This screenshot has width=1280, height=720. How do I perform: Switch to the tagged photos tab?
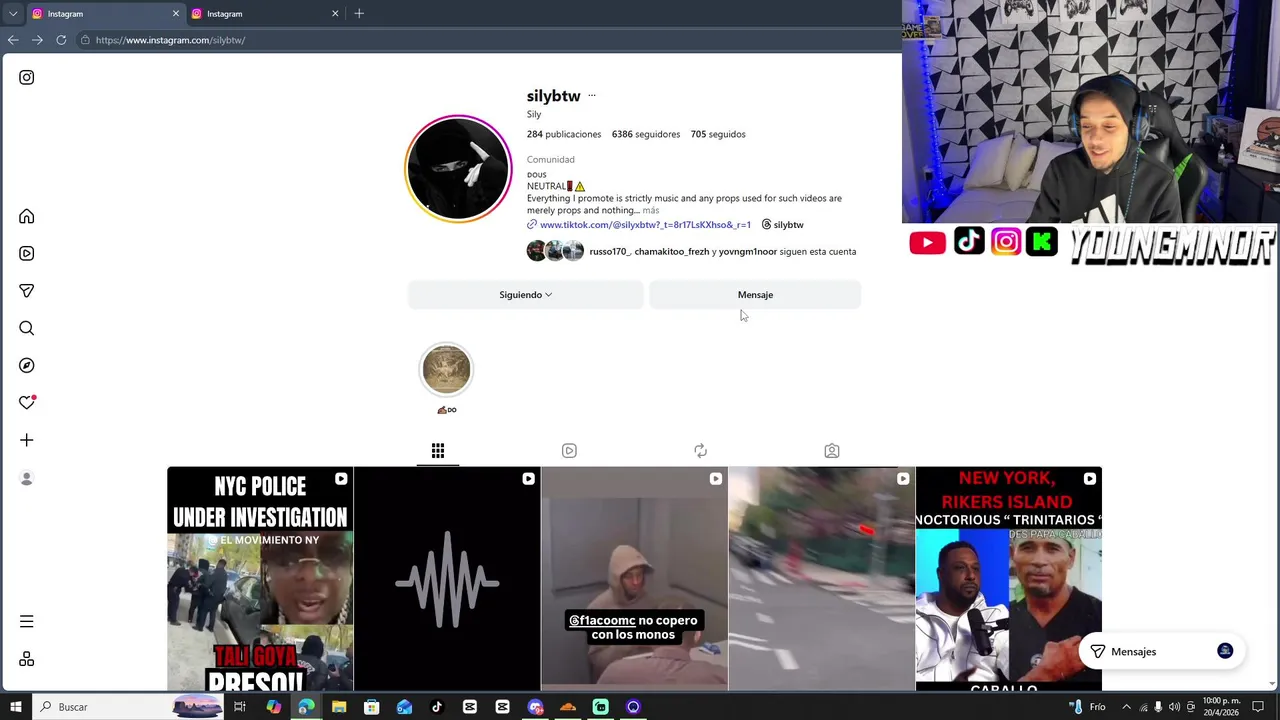[832, 451]
